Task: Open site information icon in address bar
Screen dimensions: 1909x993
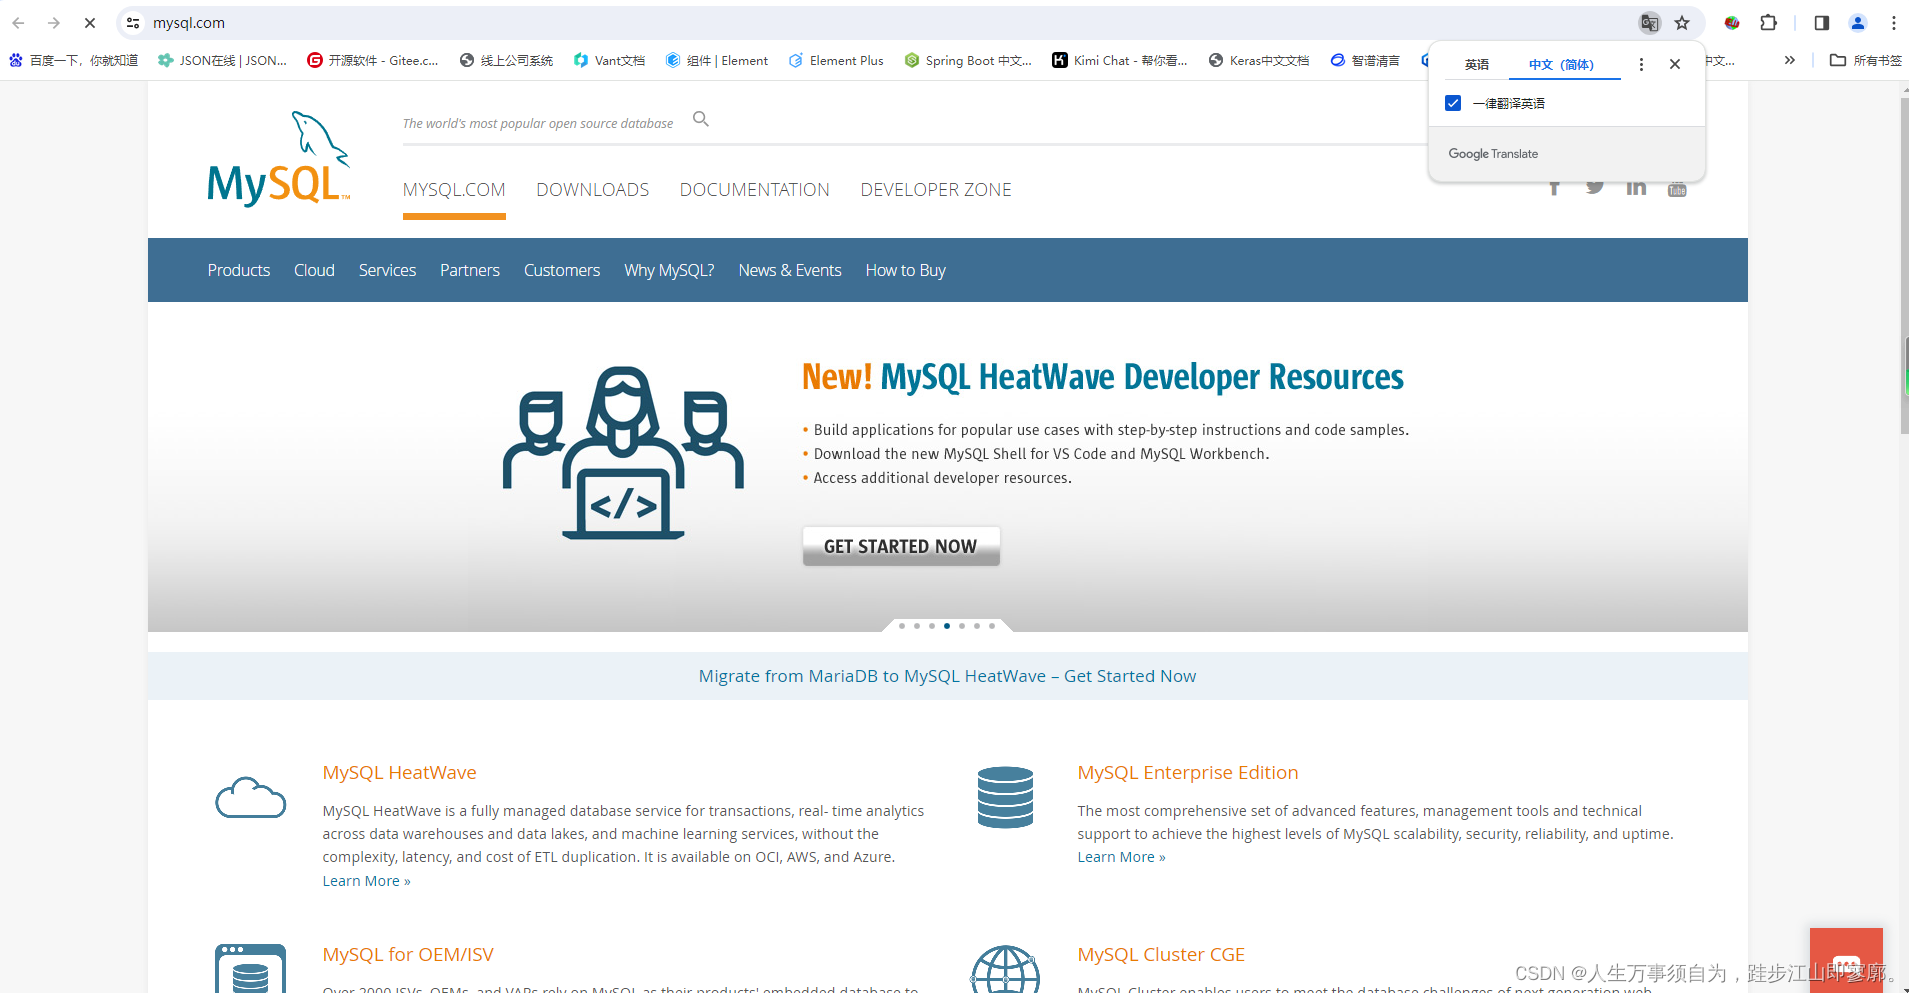Action: point(133,23)
